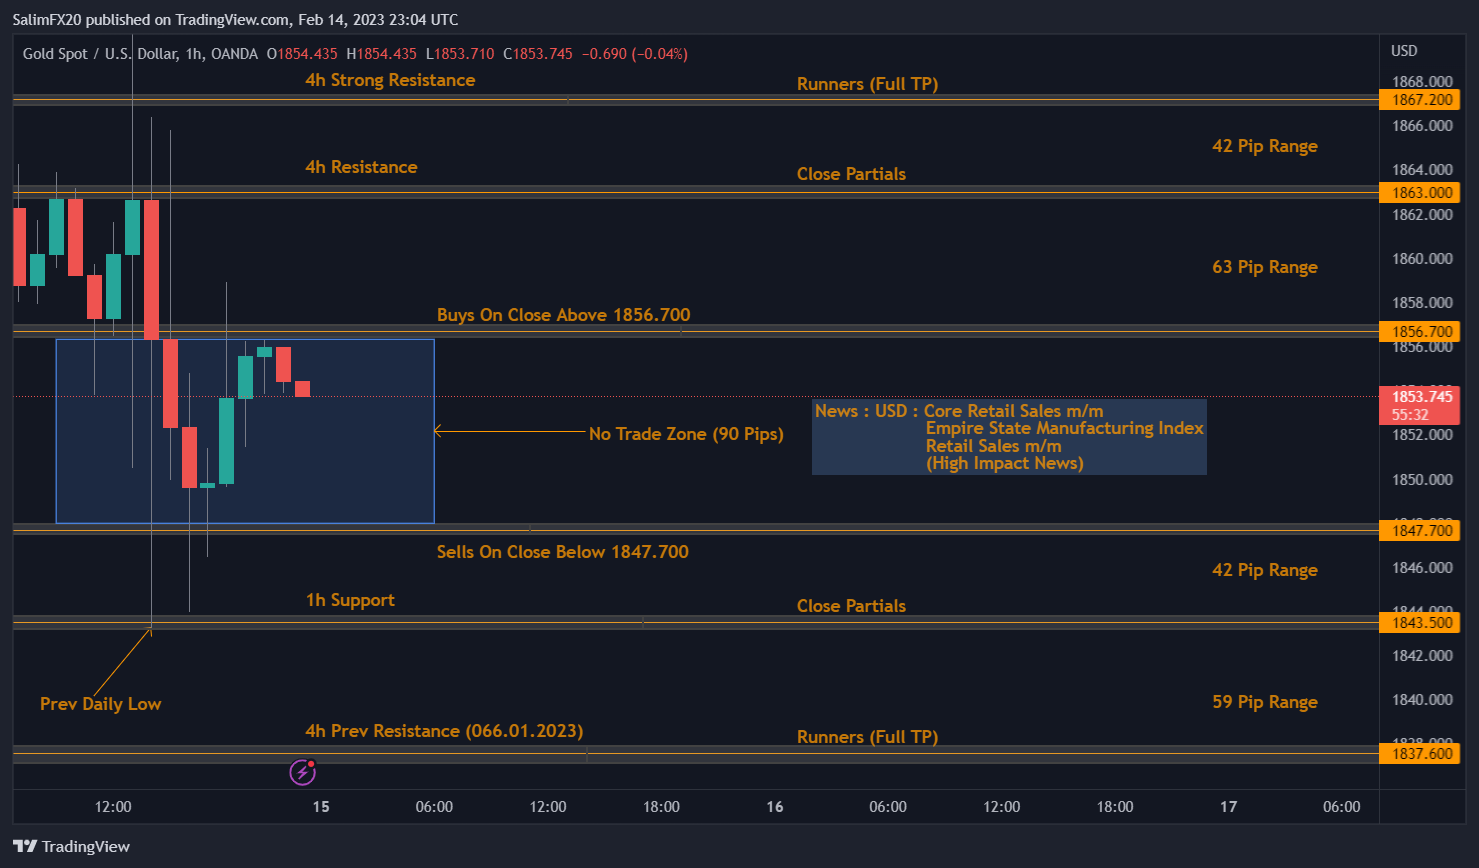The image size is (1479, 868).
Task: Click the Buys On Close Above 1856.700 annotation
Action: (563, 314)
